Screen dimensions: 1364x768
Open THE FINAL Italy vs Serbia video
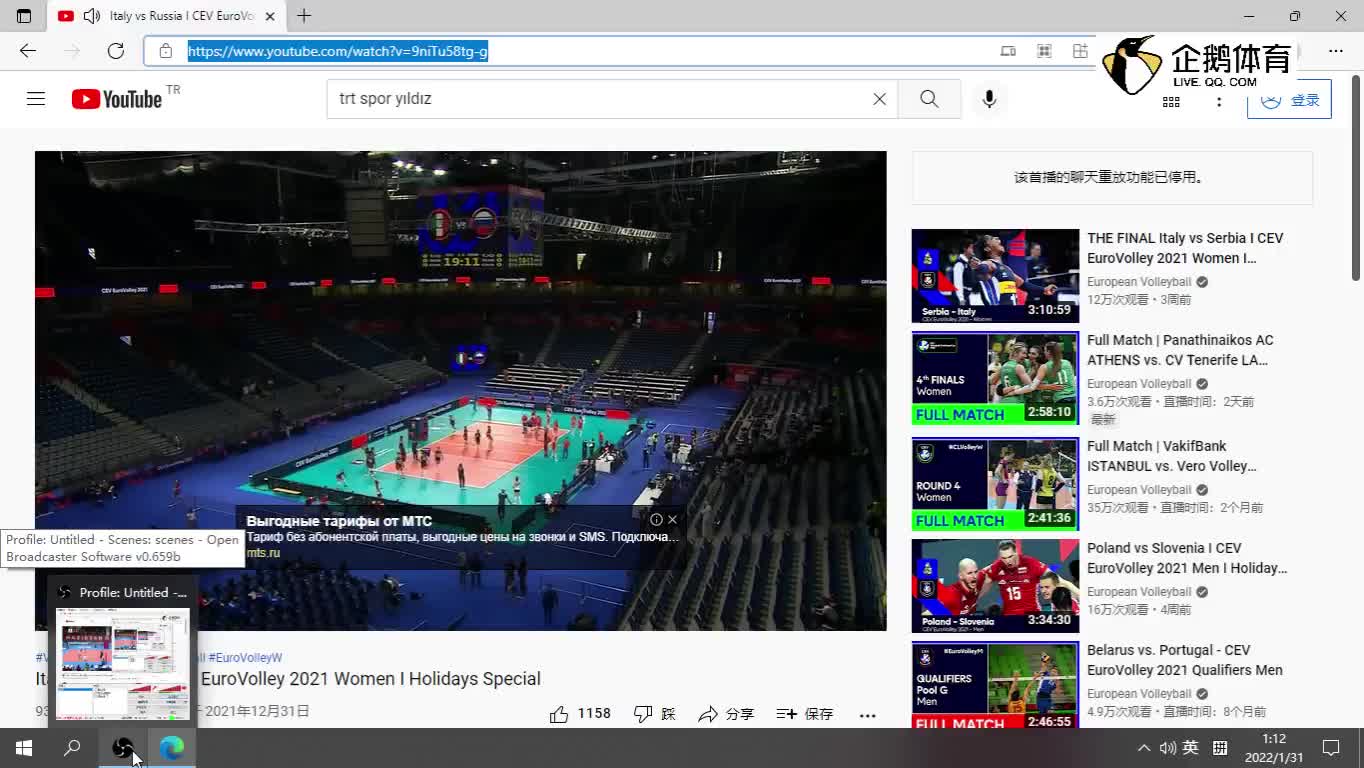coord(1184,248)
